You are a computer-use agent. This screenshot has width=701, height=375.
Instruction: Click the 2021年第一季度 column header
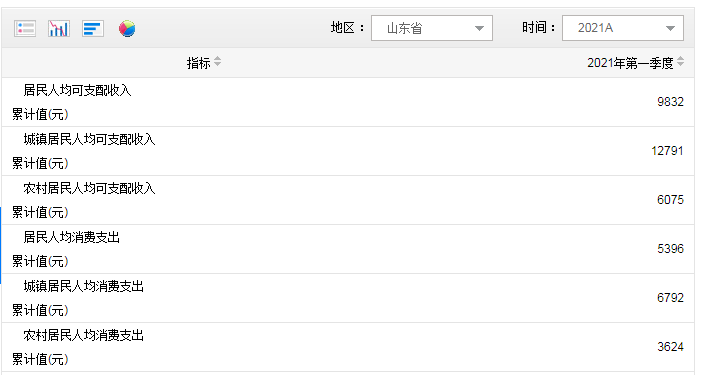point(630,63)
